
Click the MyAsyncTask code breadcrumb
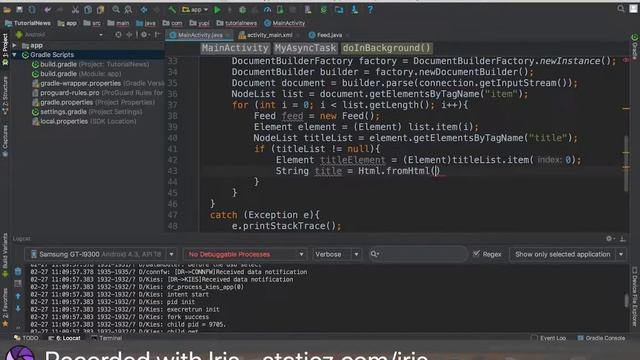point(305,48)
